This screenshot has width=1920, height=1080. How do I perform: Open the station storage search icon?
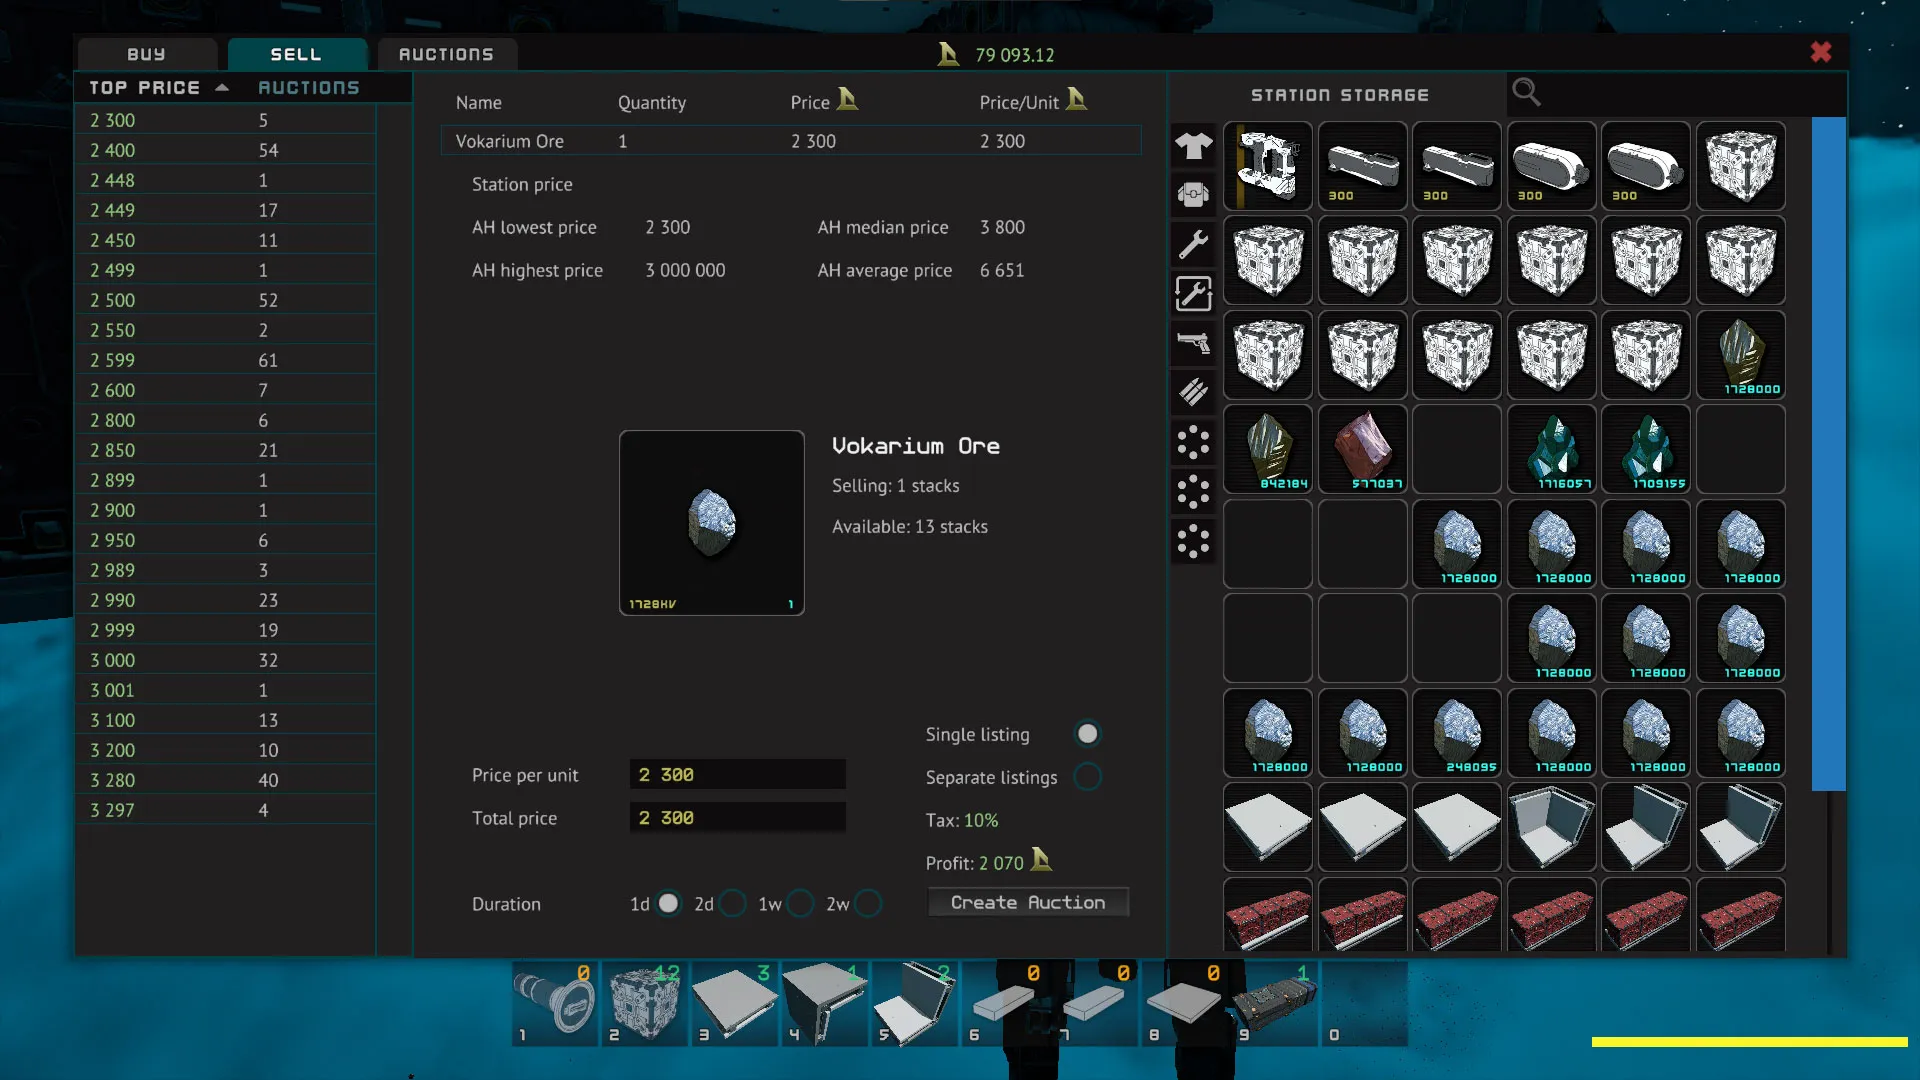click(x=1526, y=92)
